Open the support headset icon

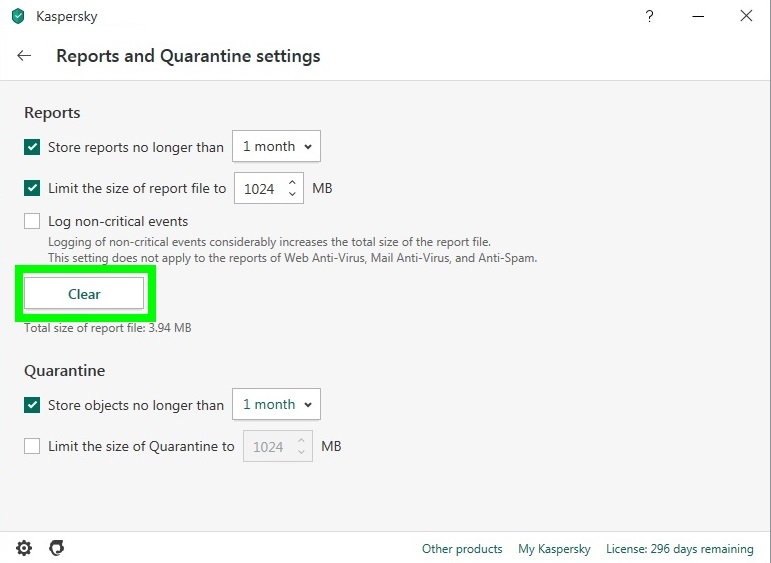[57, 548]
